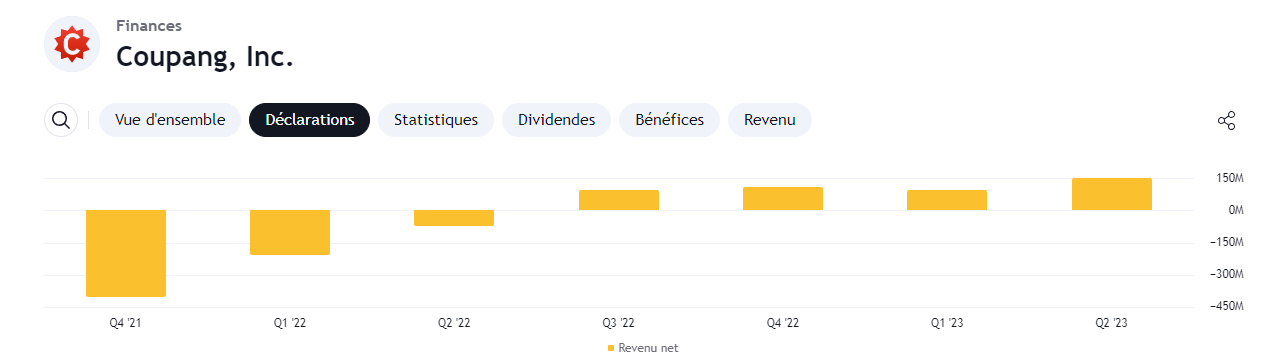Click the Q2 '22 small negative bar
1288x361 pixels.
[x=454, y=218]
